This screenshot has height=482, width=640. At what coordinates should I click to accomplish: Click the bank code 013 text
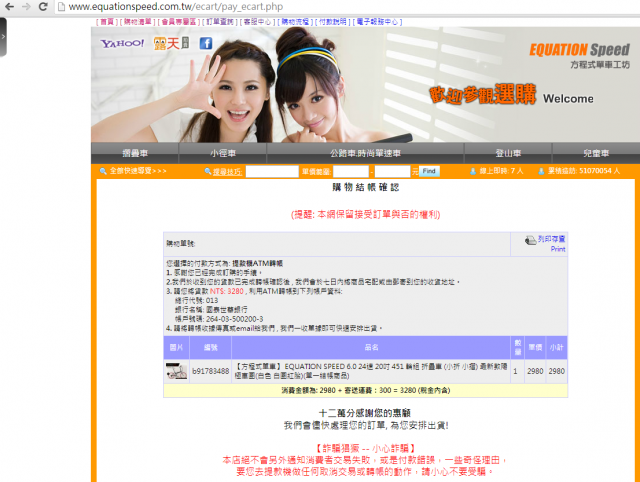point(212,300)
